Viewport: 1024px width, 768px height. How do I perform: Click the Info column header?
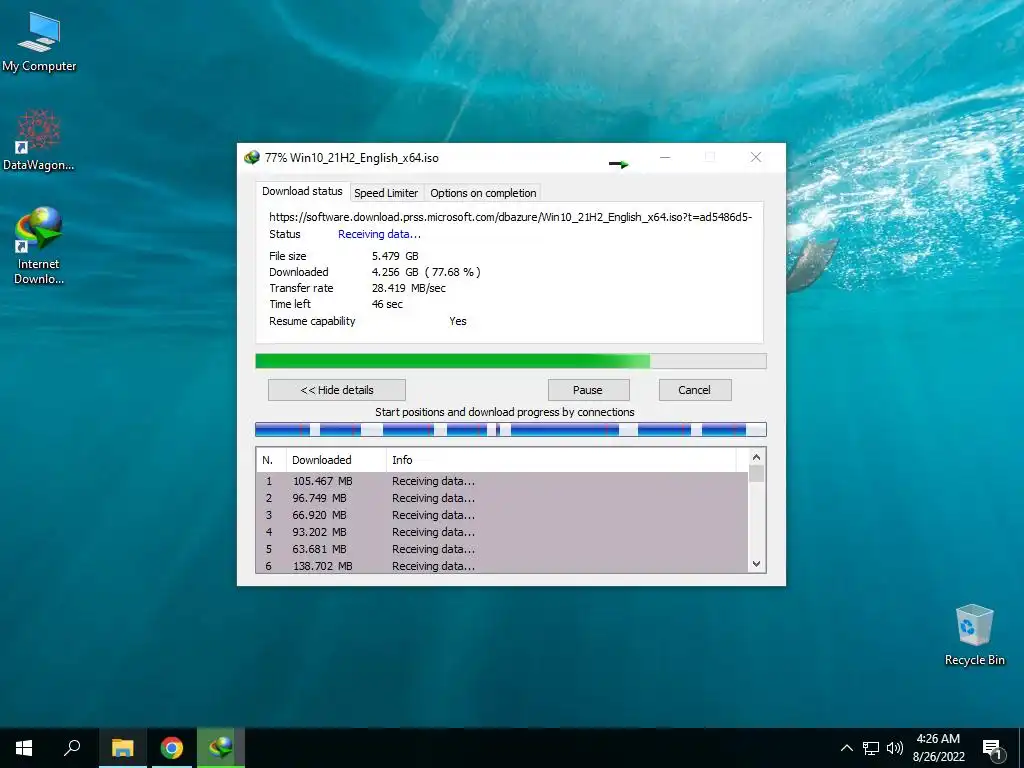pyautogui.click(x=560, y=460)
